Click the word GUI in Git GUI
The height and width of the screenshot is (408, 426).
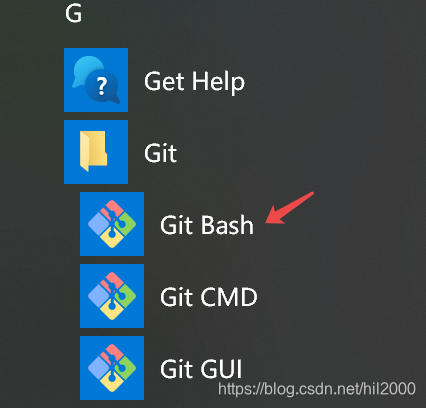click(221, 369)
